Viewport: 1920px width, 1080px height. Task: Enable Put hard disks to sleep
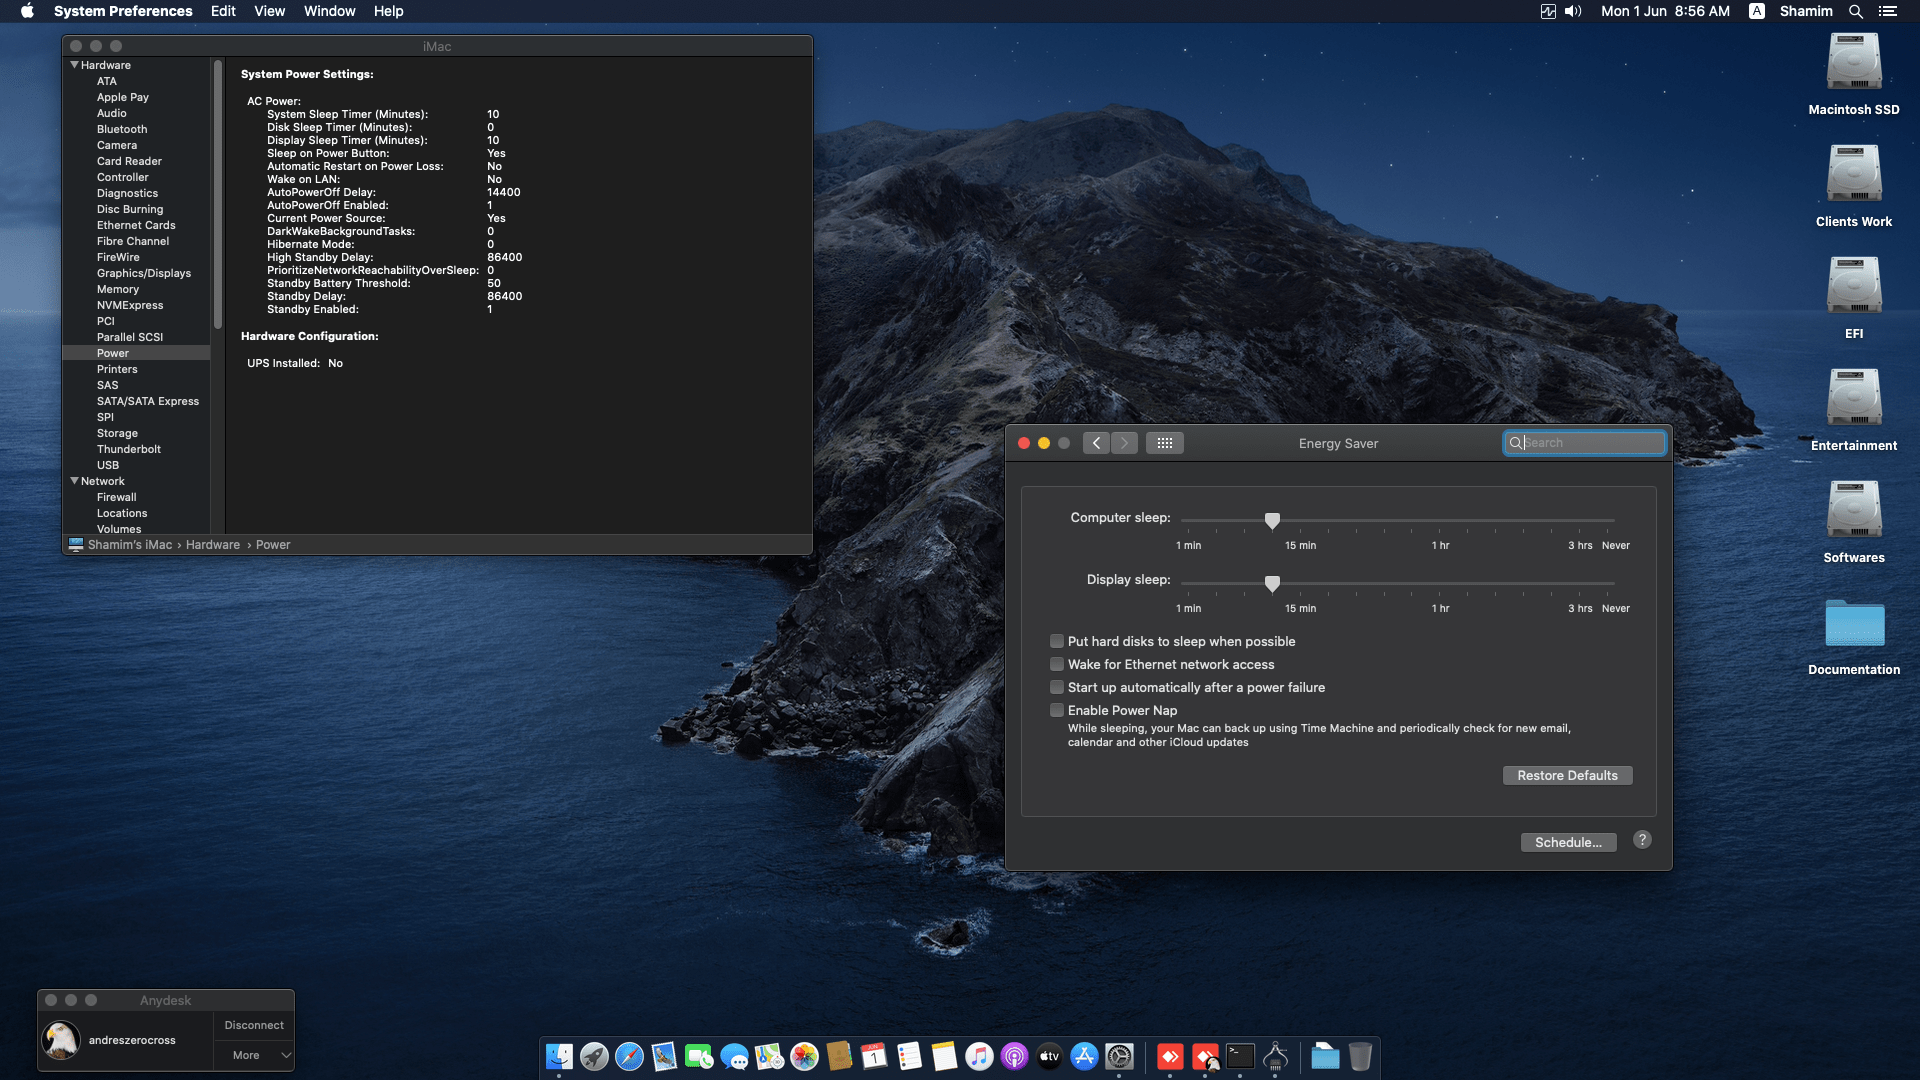(x=1057, y=641)
